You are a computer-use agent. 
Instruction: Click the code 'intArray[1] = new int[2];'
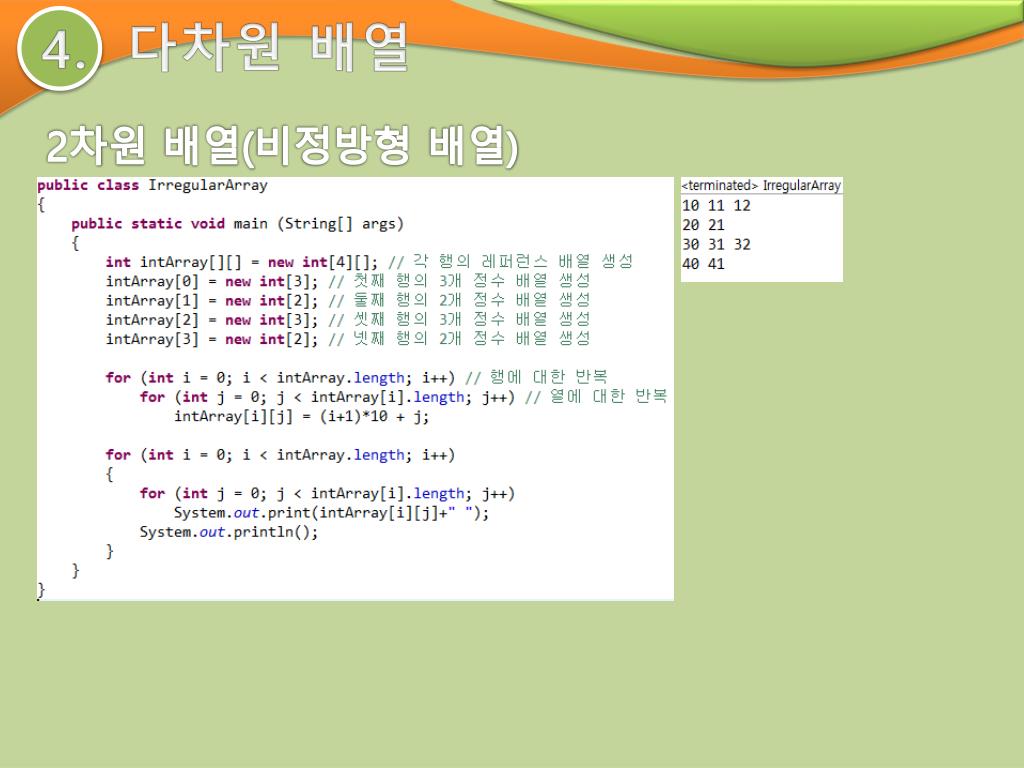tap(212, 301)
